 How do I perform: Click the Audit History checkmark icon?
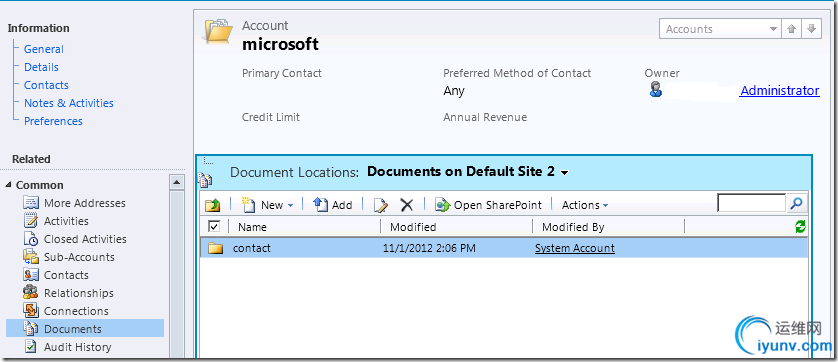tap(31, 346)
